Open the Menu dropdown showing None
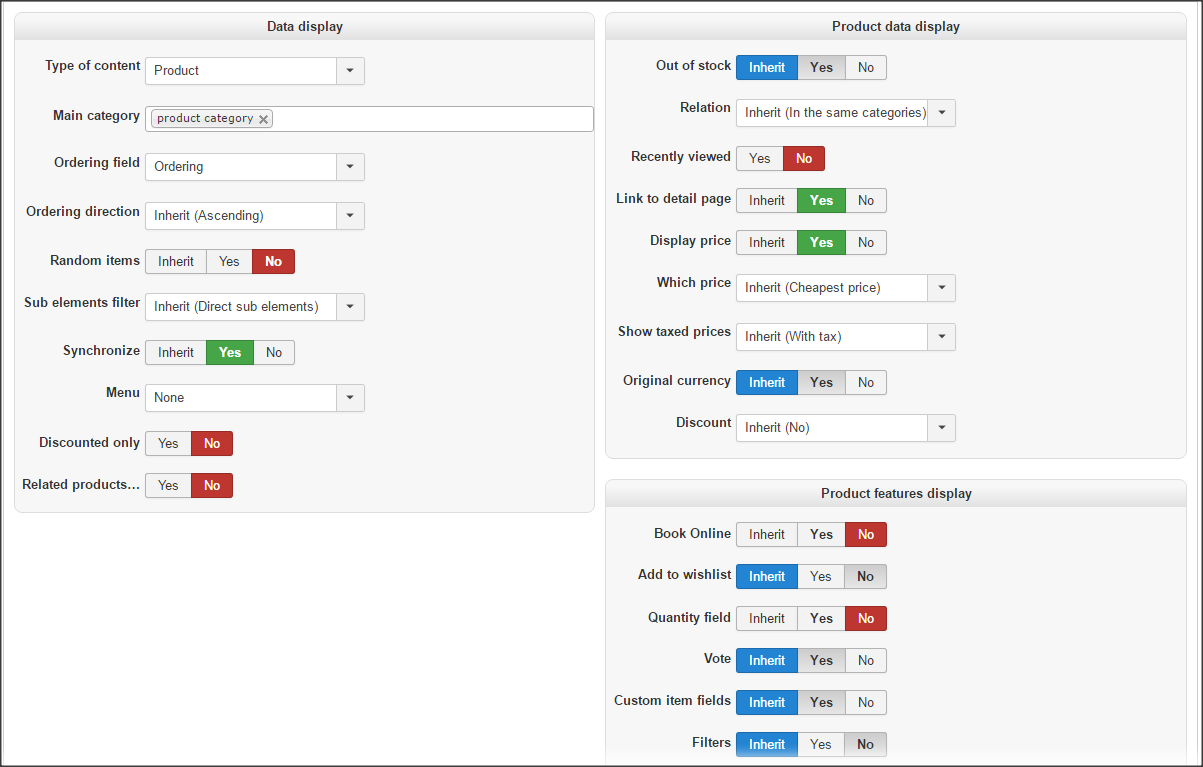Image resolution: width=1203 pixels, height=767 pixels. (x=350, y=398)
